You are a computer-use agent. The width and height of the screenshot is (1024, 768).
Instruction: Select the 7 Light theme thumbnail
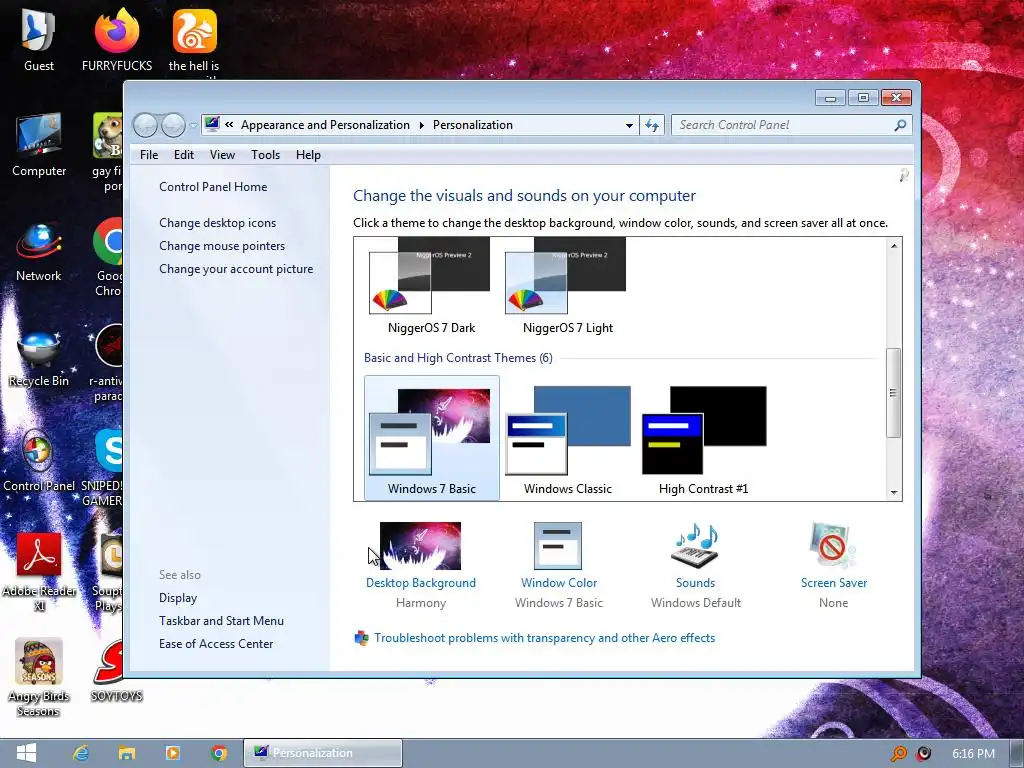[x=566, y=274]
